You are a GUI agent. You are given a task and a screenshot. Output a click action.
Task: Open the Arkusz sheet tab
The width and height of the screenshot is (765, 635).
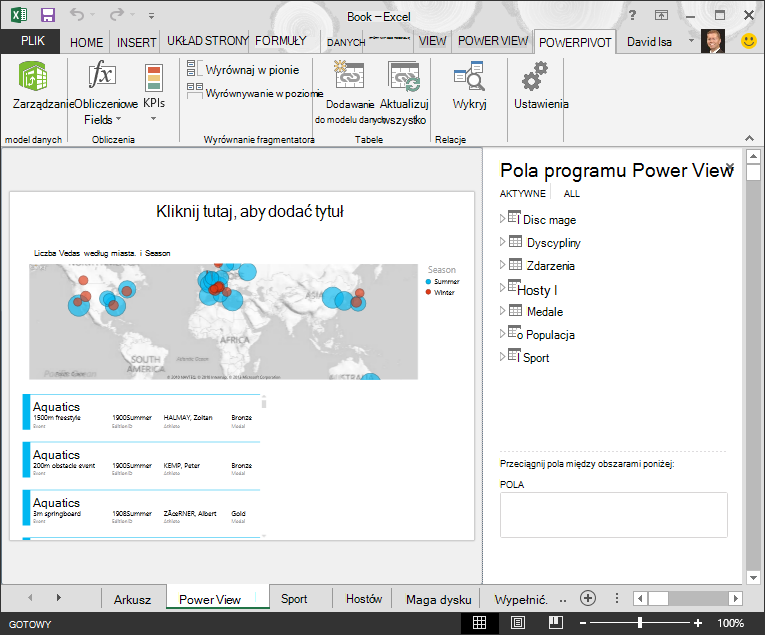pos(132,599)
